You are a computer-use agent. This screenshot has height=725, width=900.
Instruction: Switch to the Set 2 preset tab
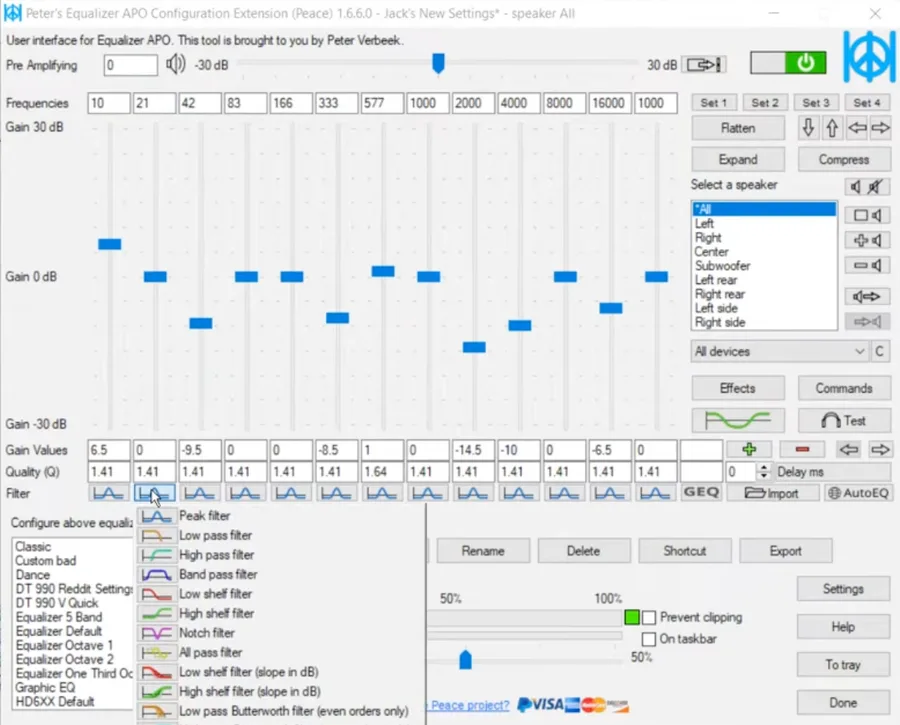click(x=764, y=102)
